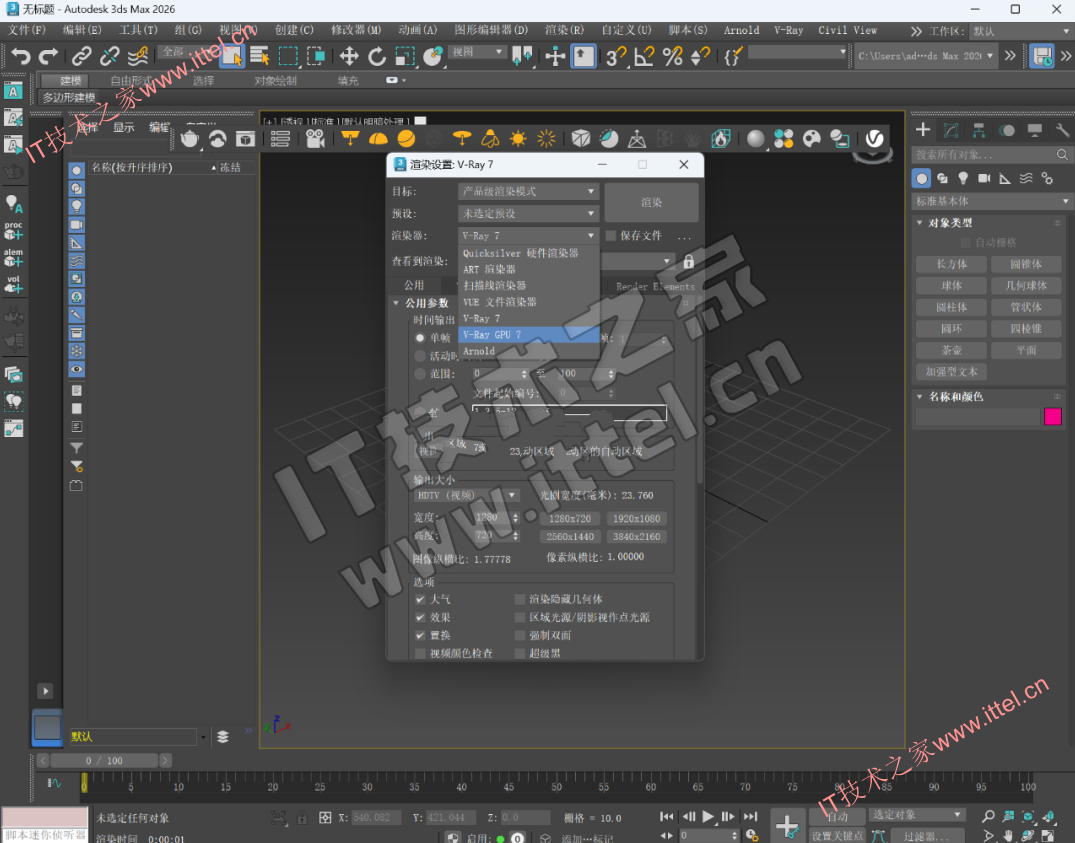
Task: Open the pink object color swatch
Action: [x=1052, y=417]
